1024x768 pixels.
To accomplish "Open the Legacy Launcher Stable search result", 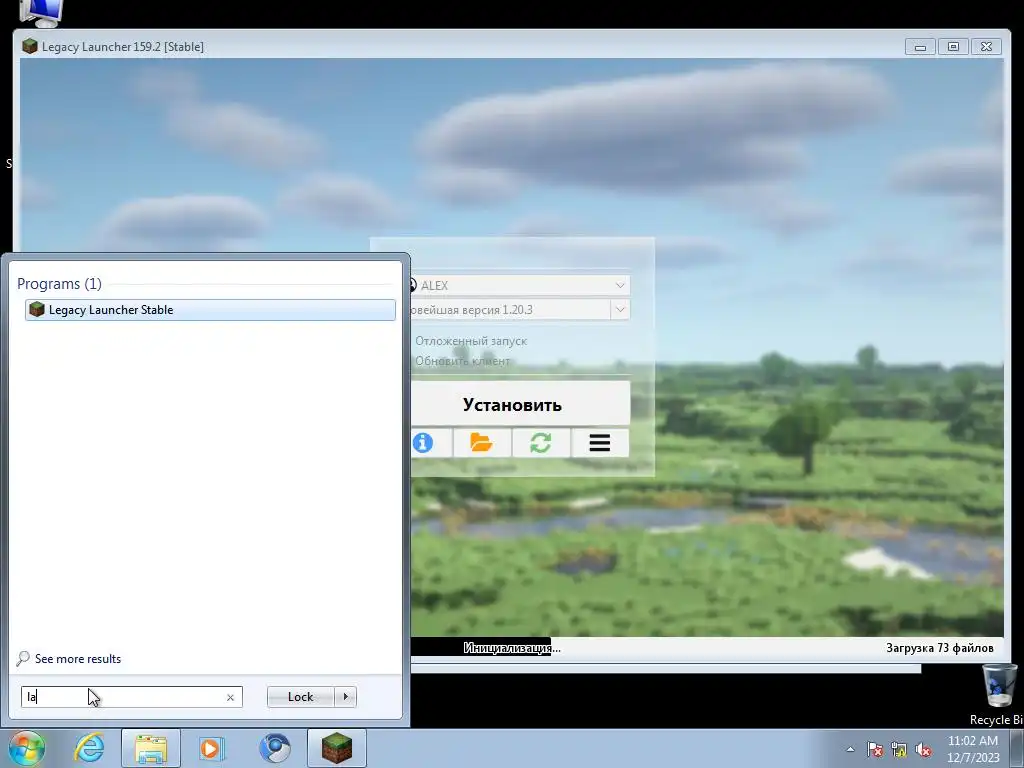I will [210, 310].
